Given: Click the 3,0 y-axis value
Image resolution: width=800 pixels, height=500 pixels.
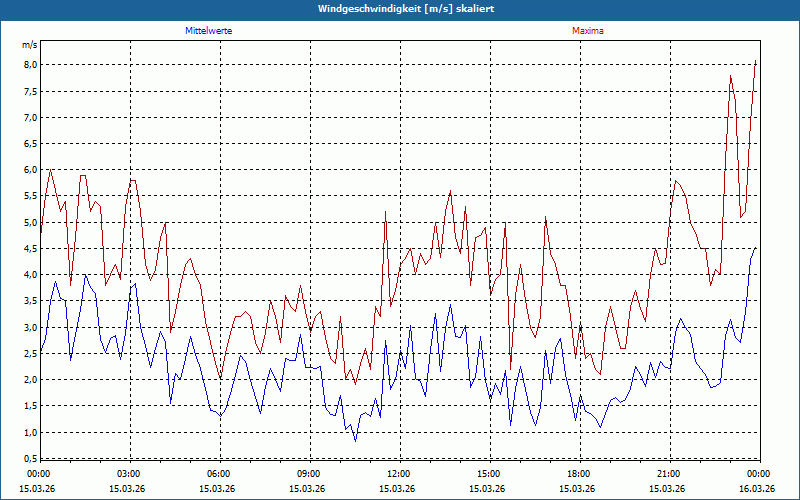Looking at the screenshot, I should point(30,327).
